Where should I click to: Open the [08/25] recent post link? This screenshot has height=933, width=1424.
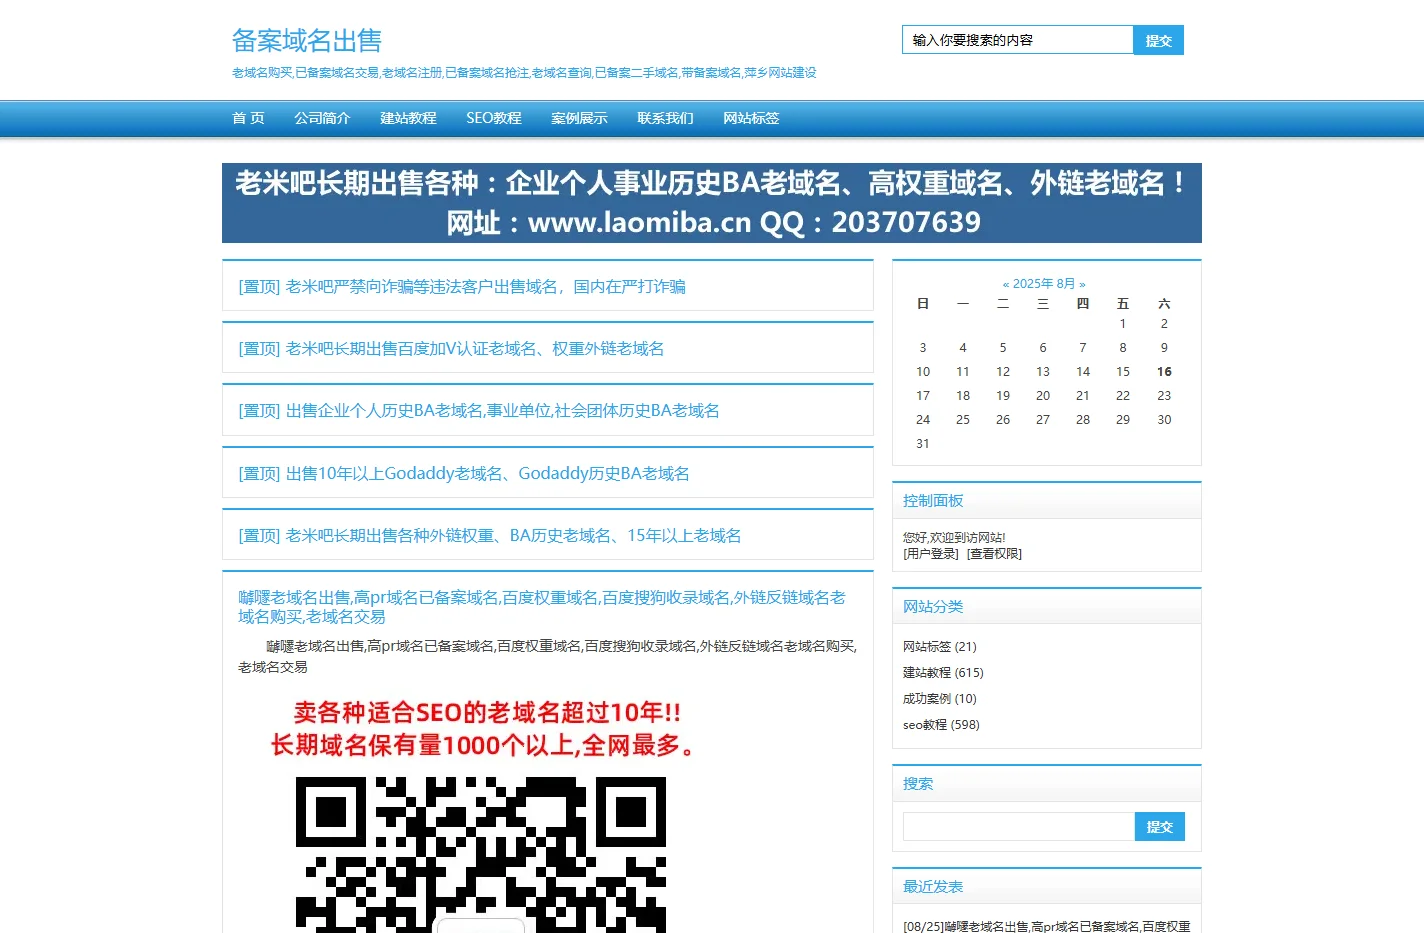pos(1047,927)
